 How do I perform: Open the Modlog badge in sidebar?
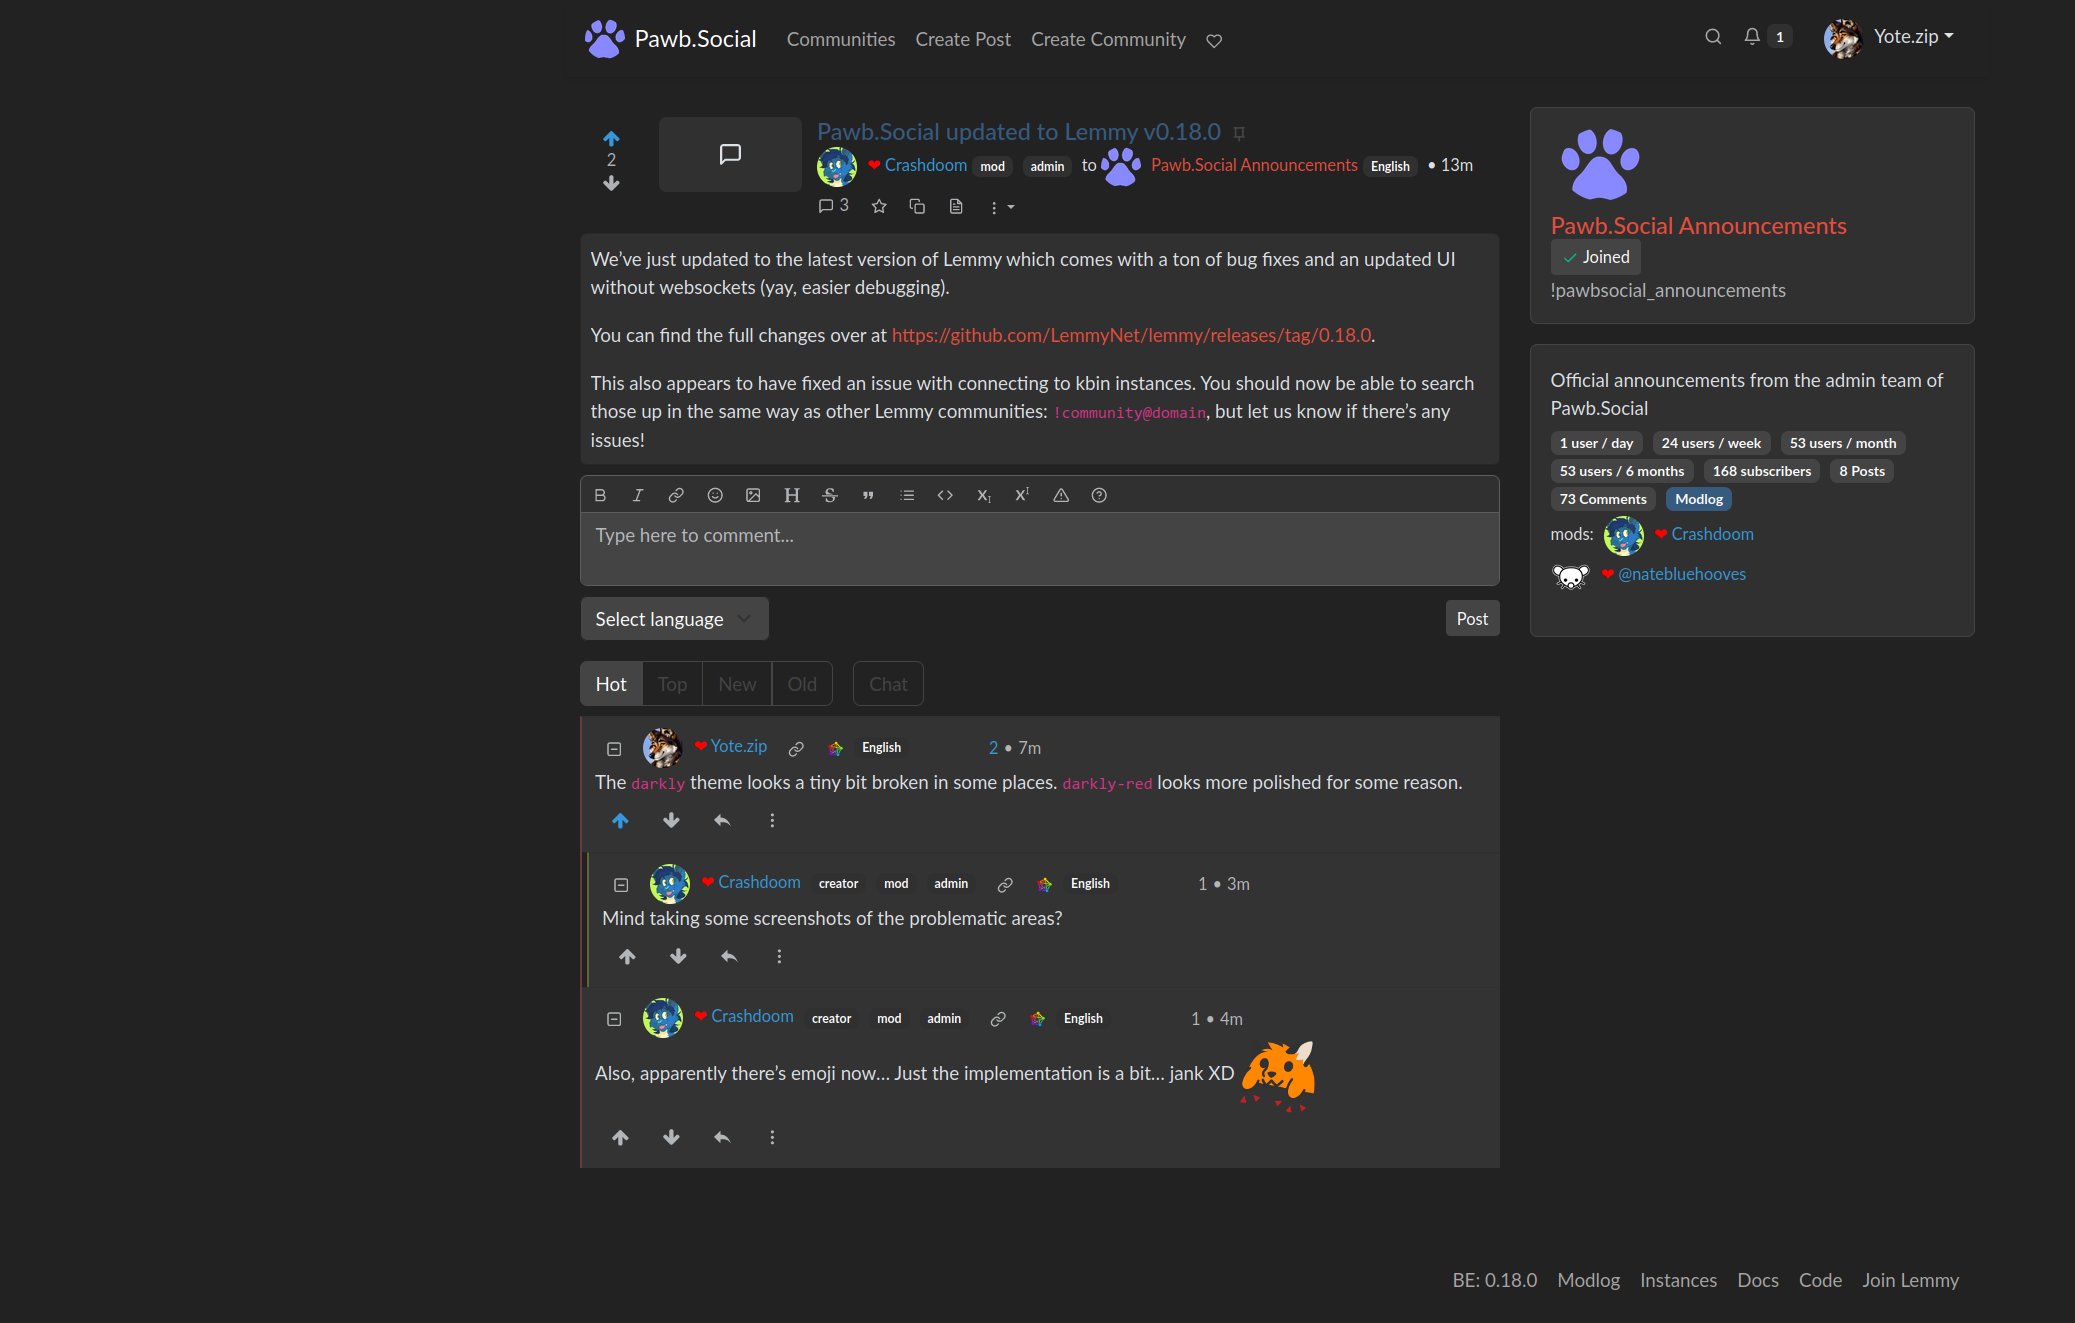tap(1699, 499)
